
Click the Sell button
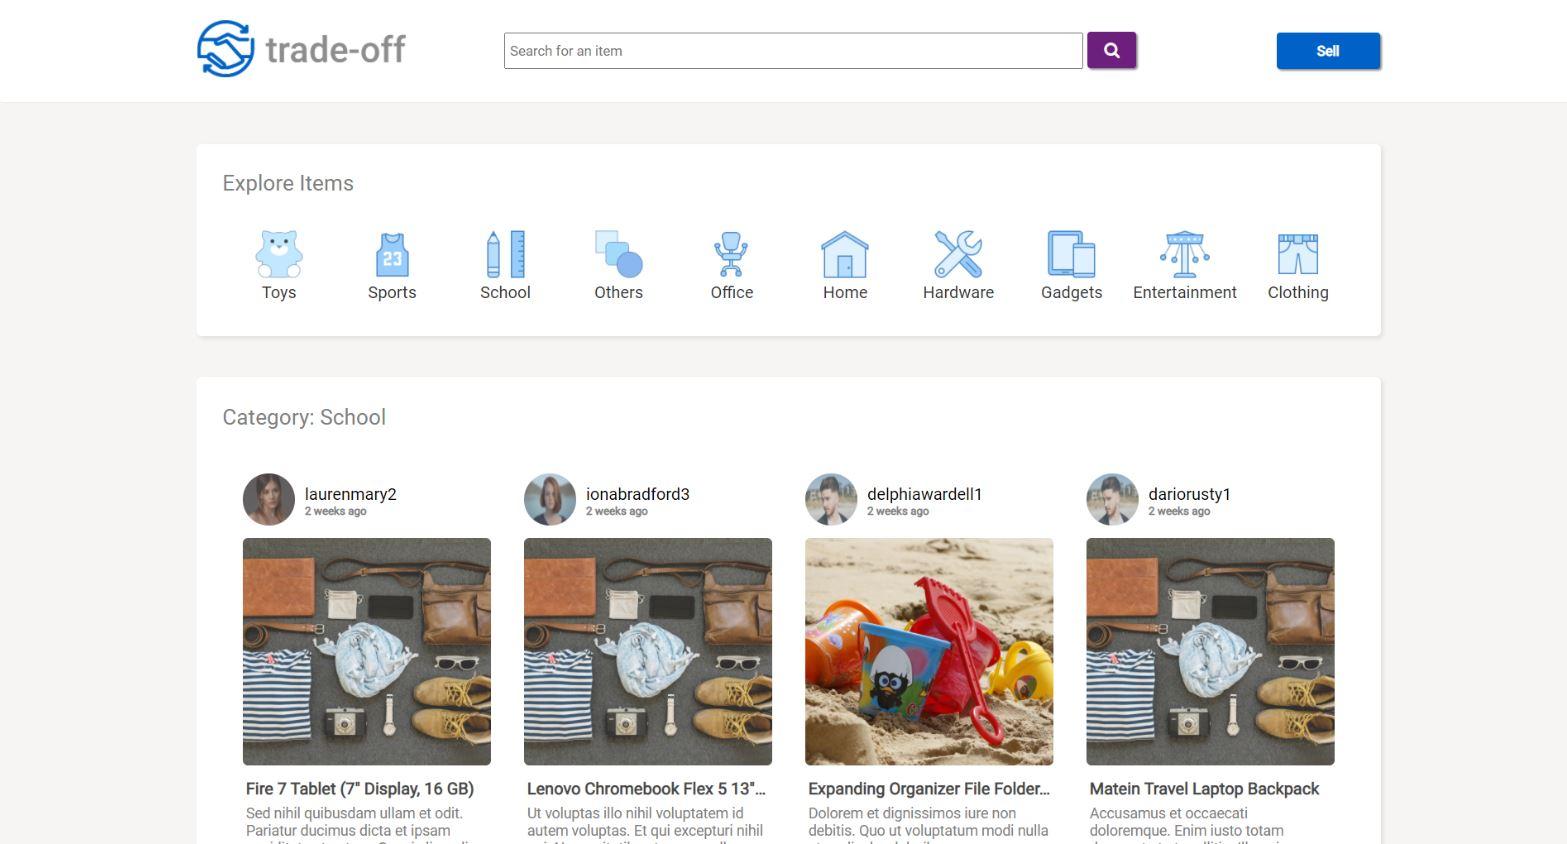pyautogui.click(x=1327, y=50)
